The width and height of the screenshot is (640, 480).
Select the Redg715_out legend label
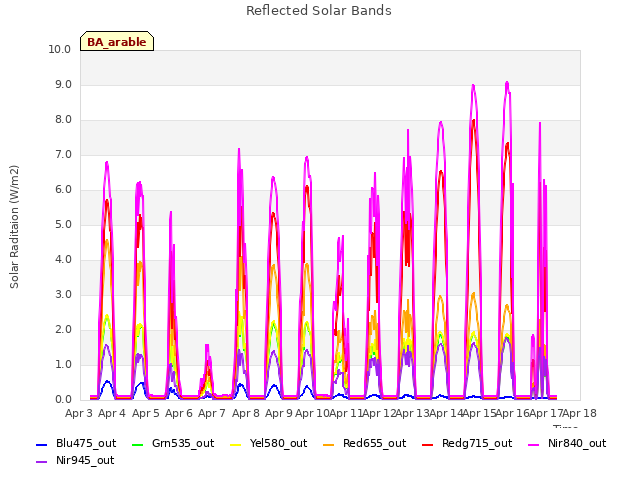477,444
